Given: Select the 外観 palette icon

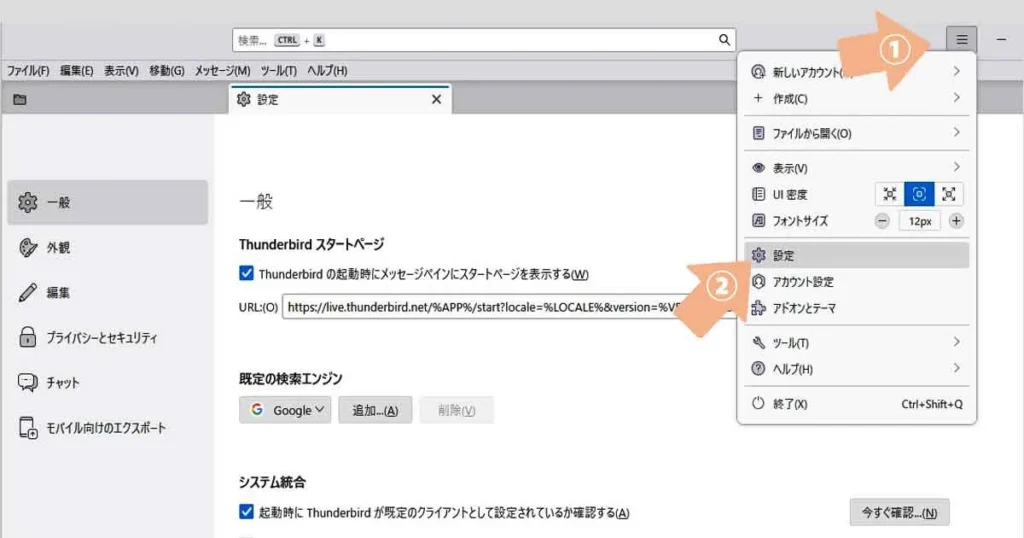Looking at the screenshot, I should coord(27,247).
